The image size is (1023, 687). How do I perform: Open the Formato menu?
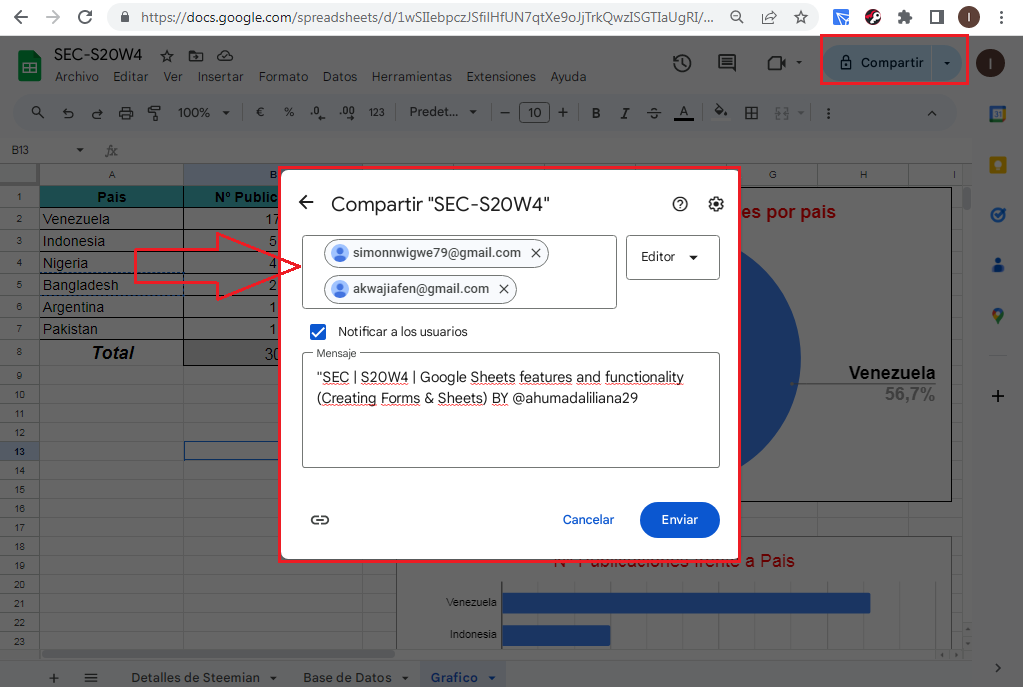[x=283, y=77]
